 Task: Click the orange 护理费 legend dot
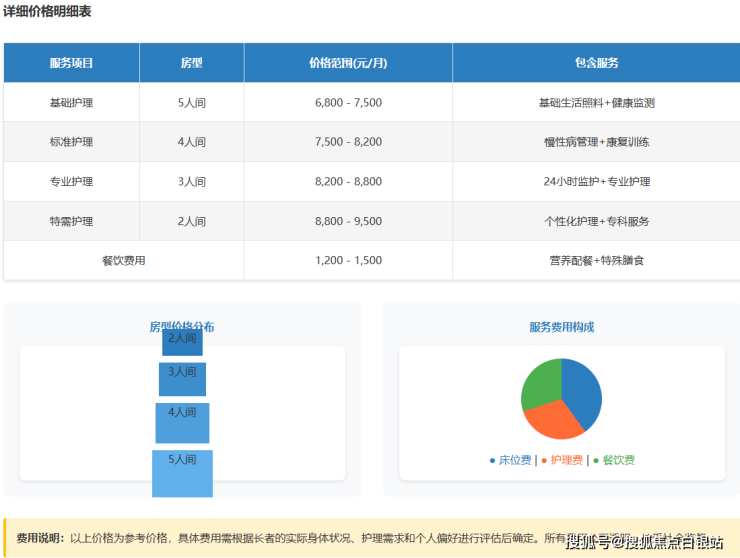[x=544, y=461]
